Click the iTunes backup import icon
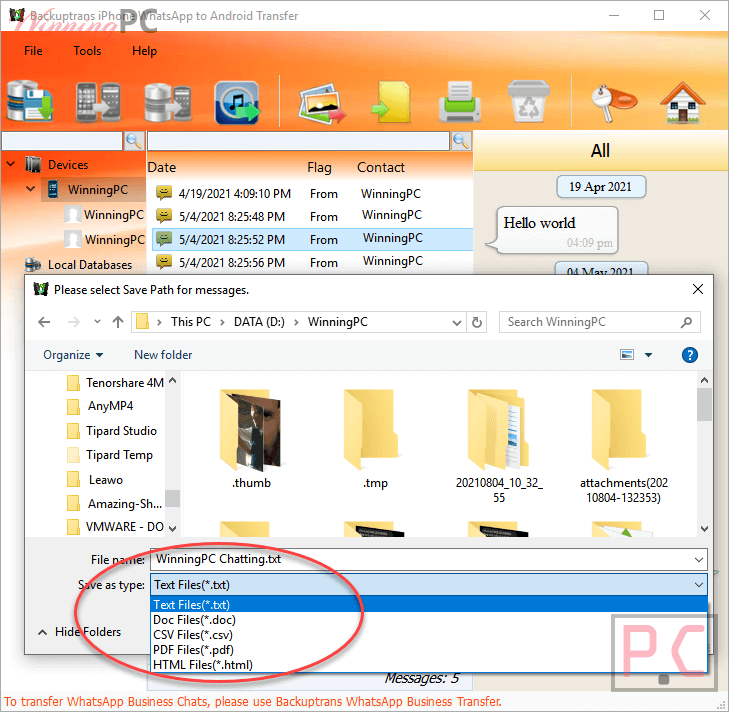This screenshot has width=729, height=712. click(x=237, y=102)
